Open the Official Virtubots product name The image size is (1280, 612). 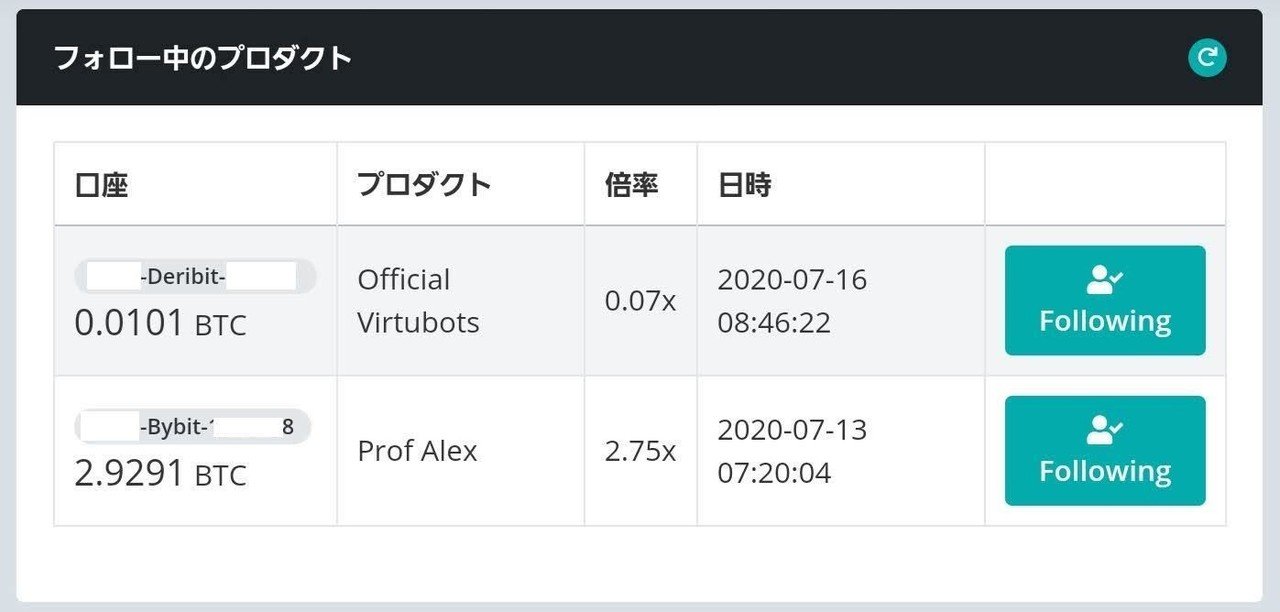click(x=418, y=300)
